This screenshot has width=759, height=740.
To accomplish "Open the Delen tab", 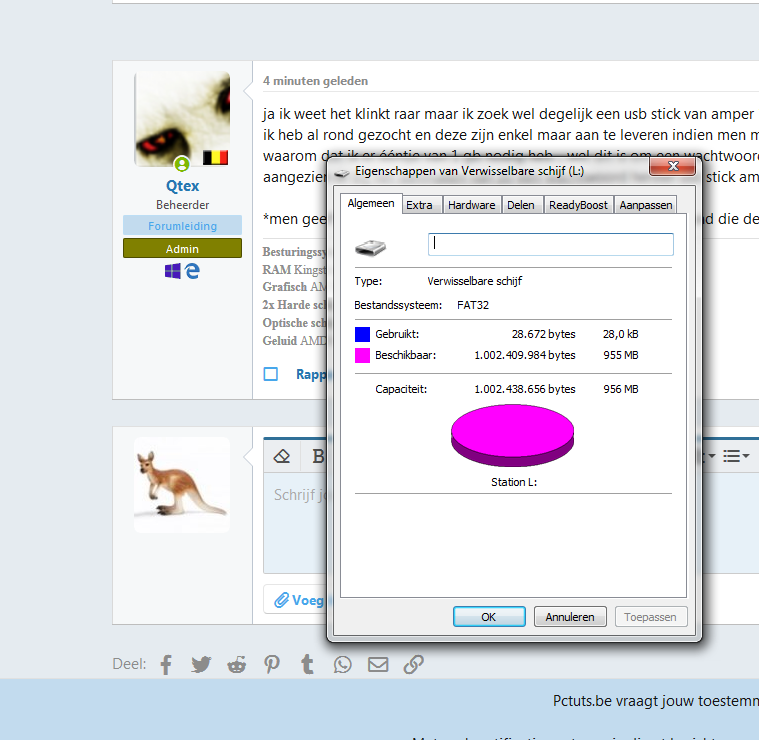I will pyautogui.click(x=521, y=205).
